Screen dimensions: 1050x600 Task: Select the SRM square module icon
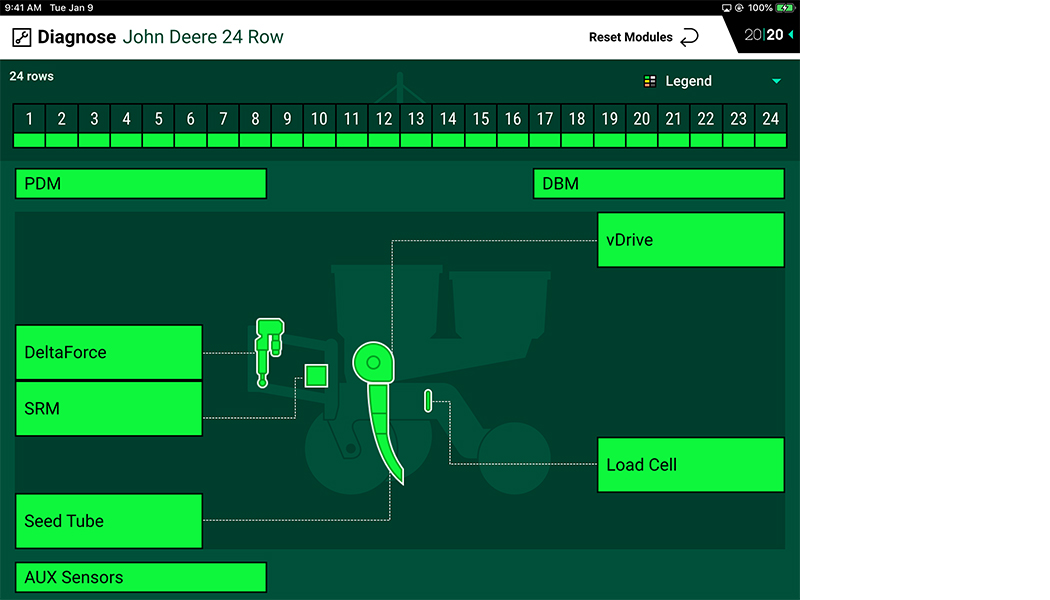point(316,376)
